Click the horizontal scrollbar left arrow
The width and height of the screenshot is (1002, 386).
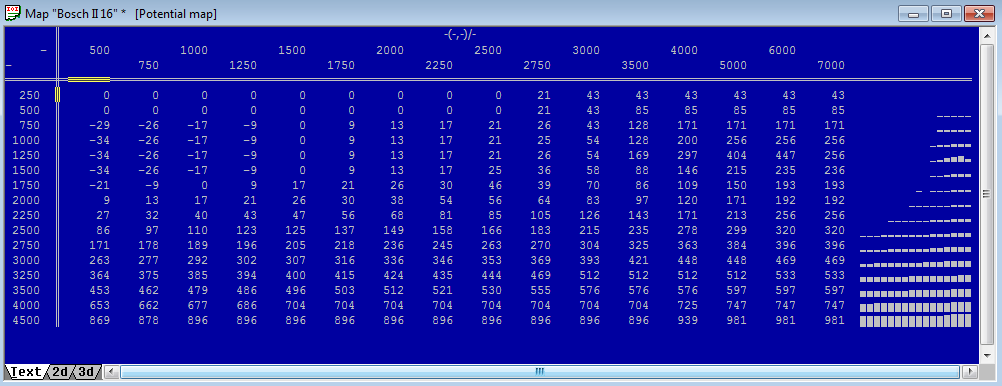[111, 371]
